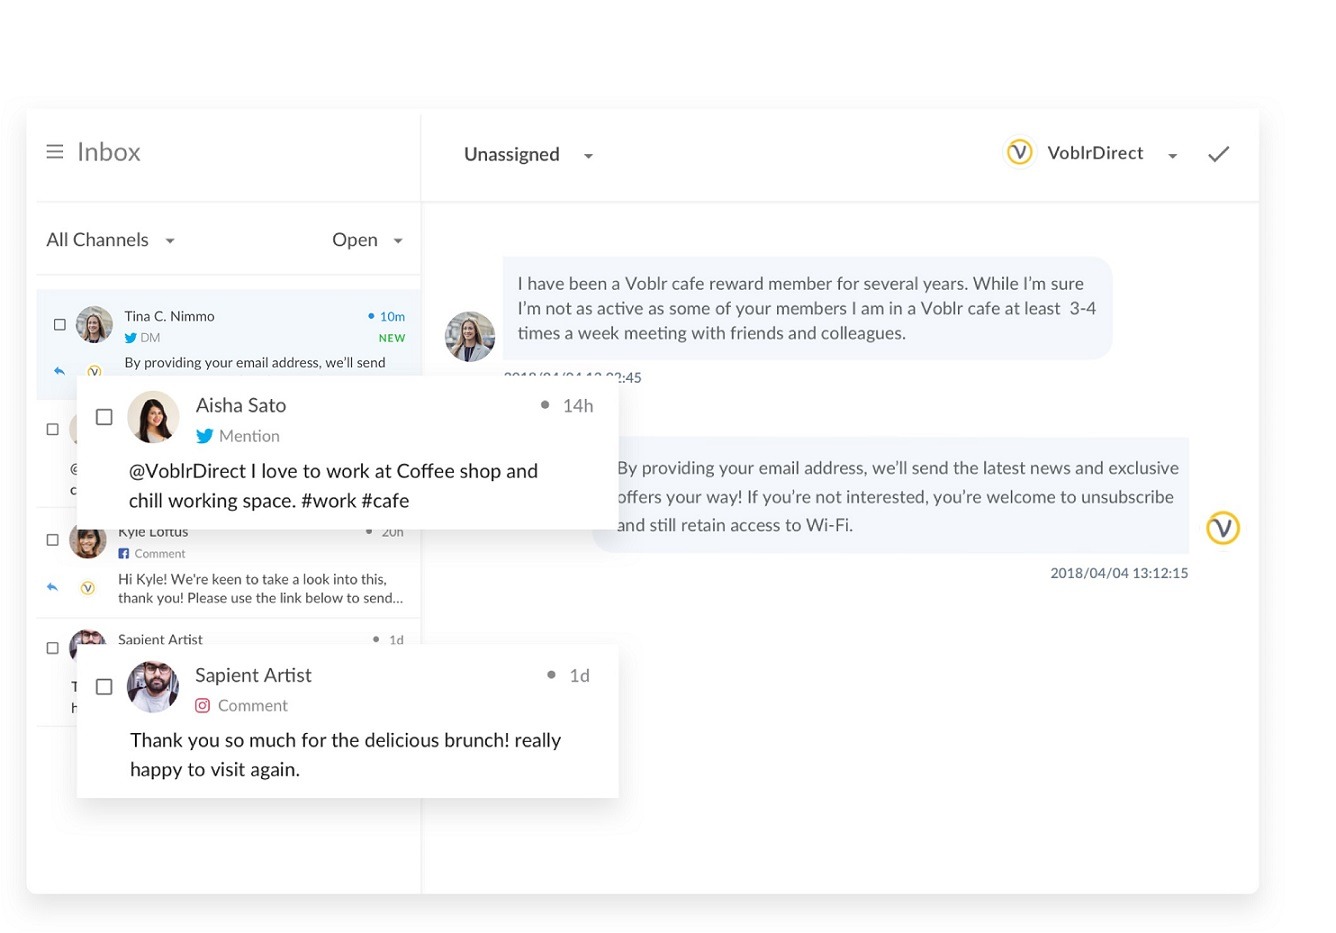Click the Comment label under Sapient Artist card
The image size is (1336, 933).
point(253,705)
